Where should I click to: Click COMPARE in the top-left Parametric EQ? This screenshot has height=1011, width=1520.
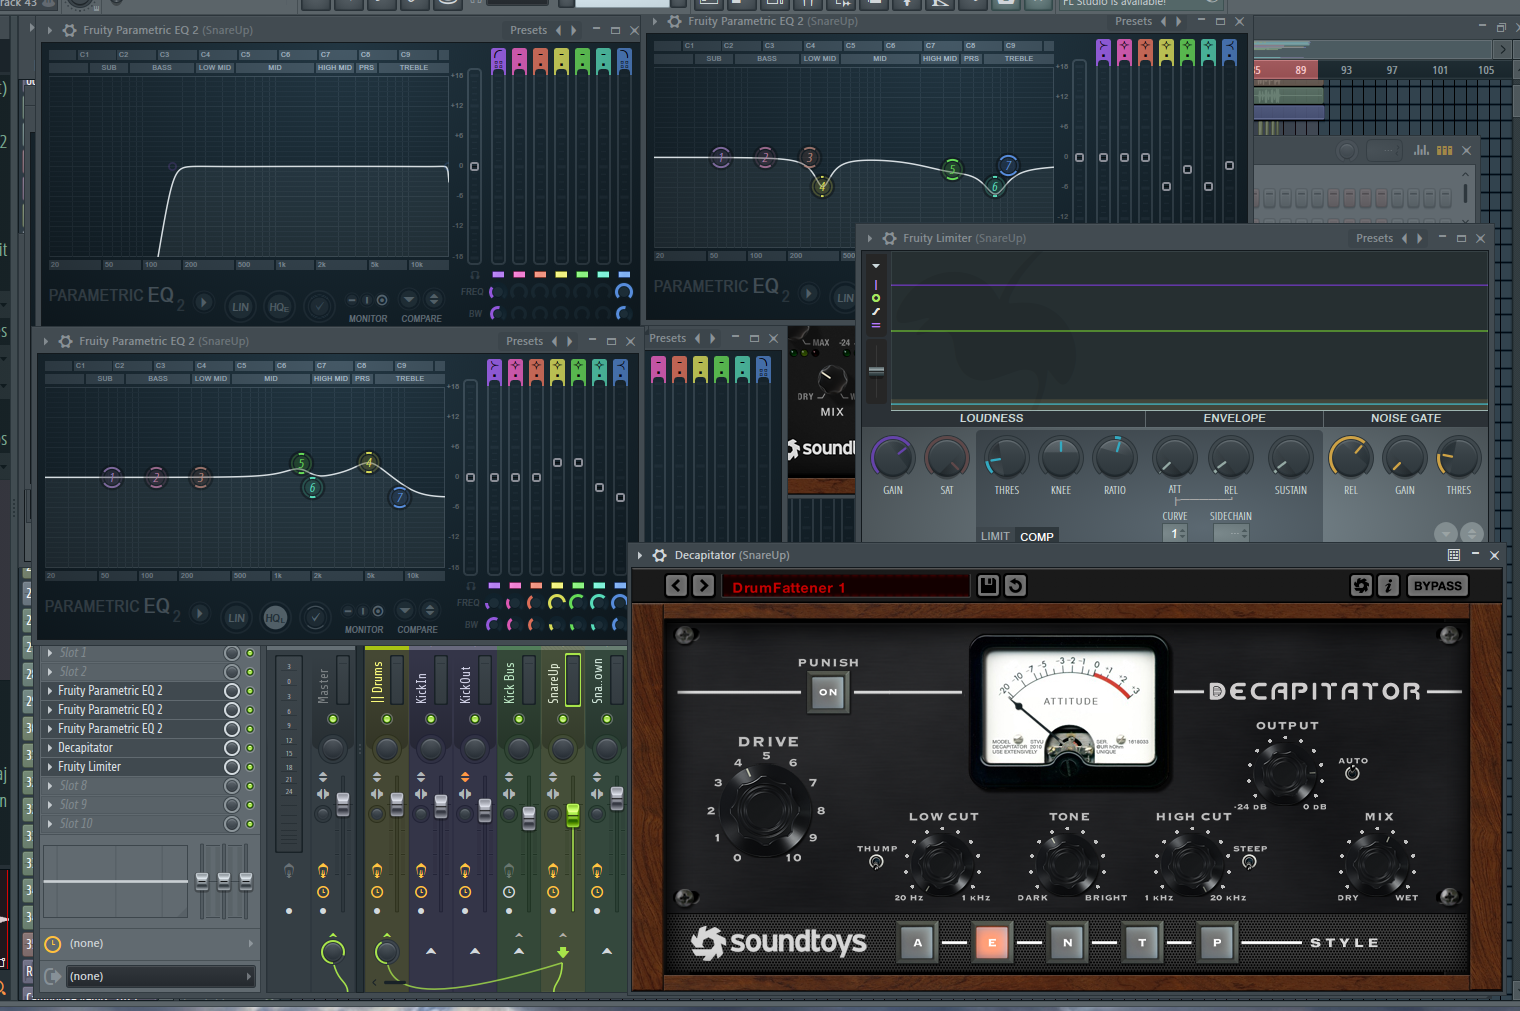tap(421, 318)
